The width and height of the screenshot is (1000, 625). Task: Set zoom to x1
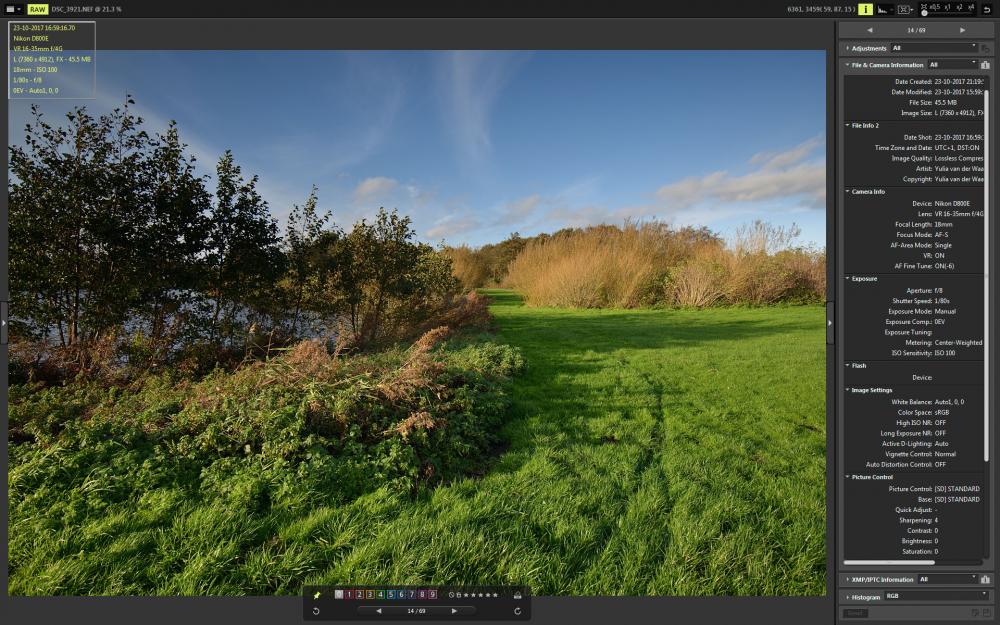[948, 7]
